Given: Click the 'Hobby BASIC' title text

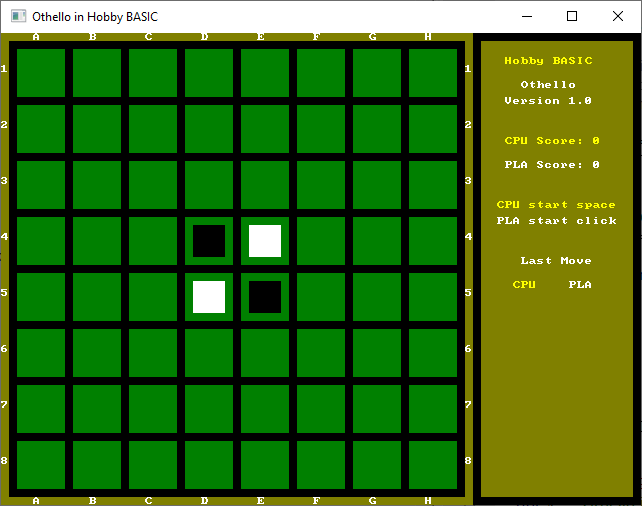Looking at the screenshot, I should click(x=548, y=61).
